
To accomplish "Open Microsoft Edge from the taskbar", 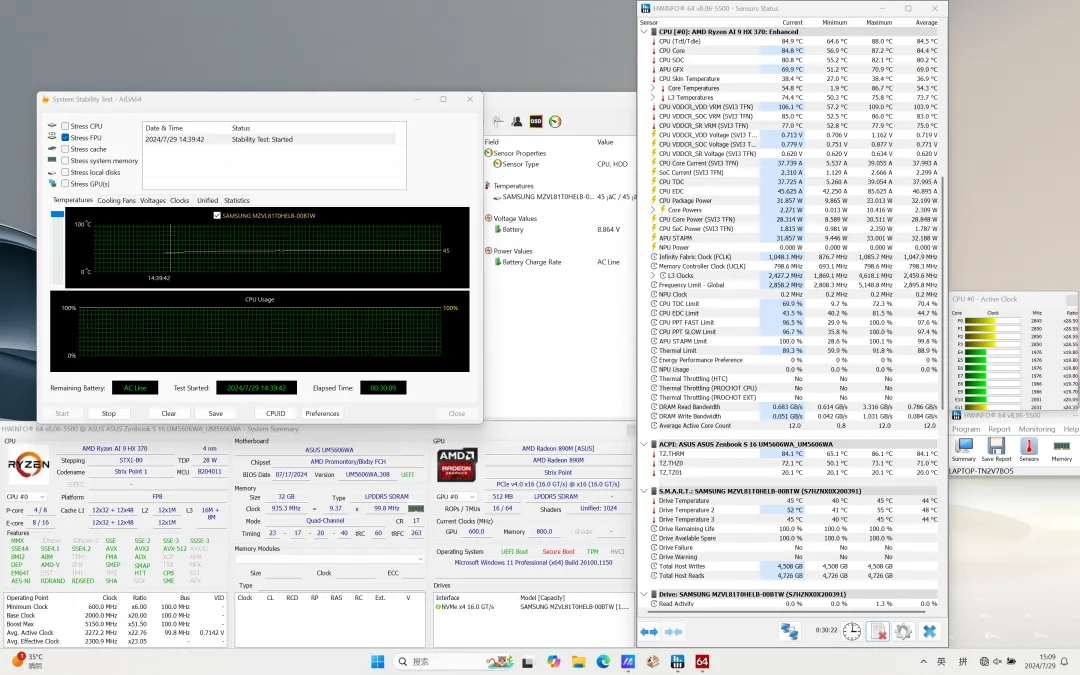I will point(603,662).
